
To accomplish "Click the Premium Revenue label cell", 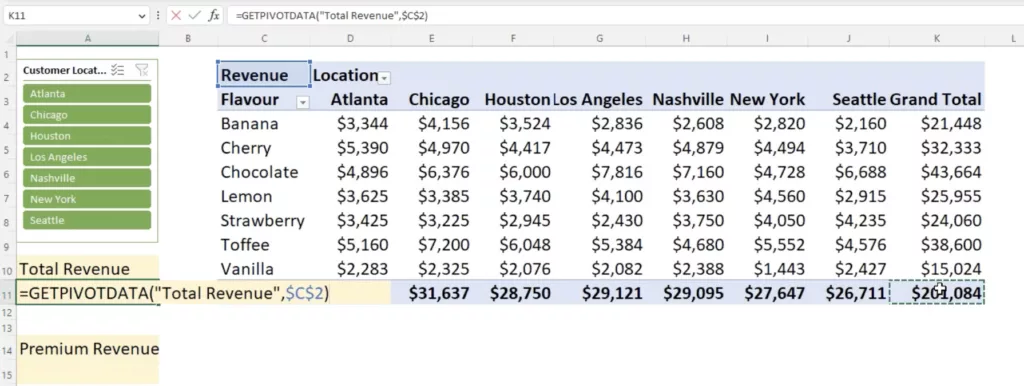I will coord(88,348).
